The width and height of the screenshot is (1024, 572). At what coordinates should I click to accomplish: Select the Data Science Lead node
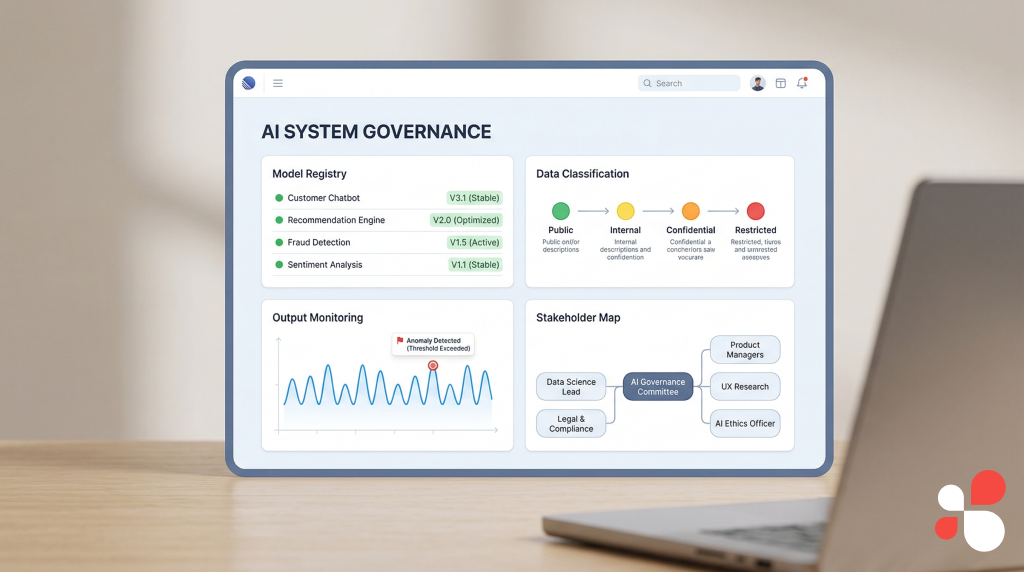pyautogui.click(x=571, y=387)
